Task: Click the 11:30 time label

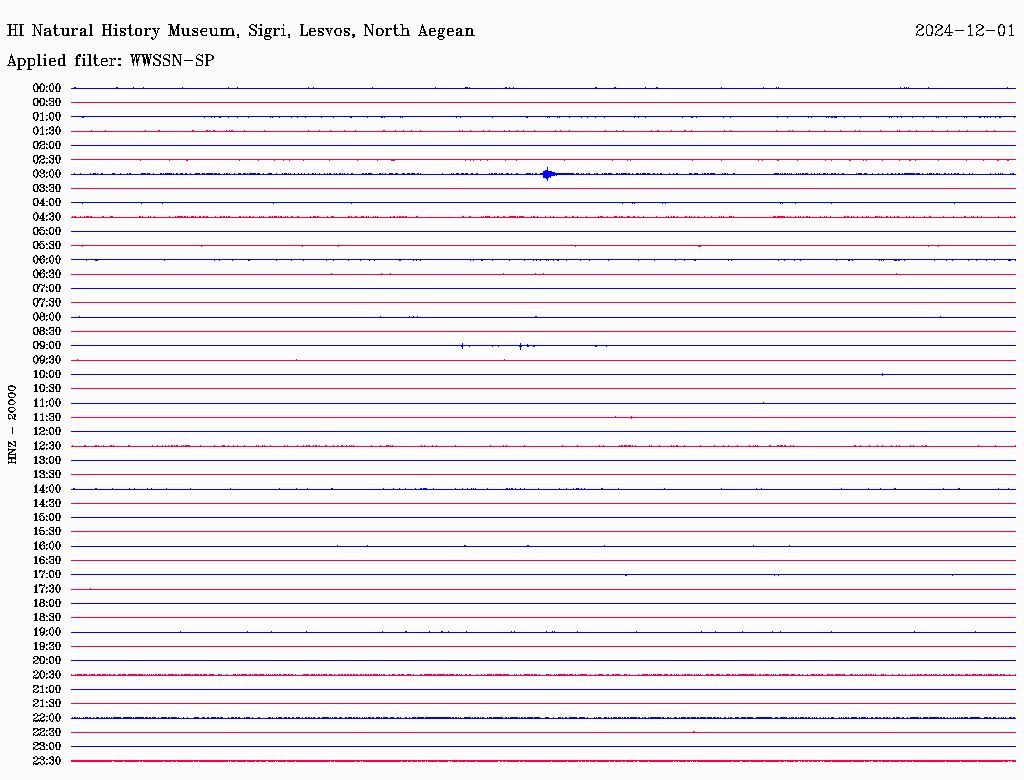Action: click(47, 417)
